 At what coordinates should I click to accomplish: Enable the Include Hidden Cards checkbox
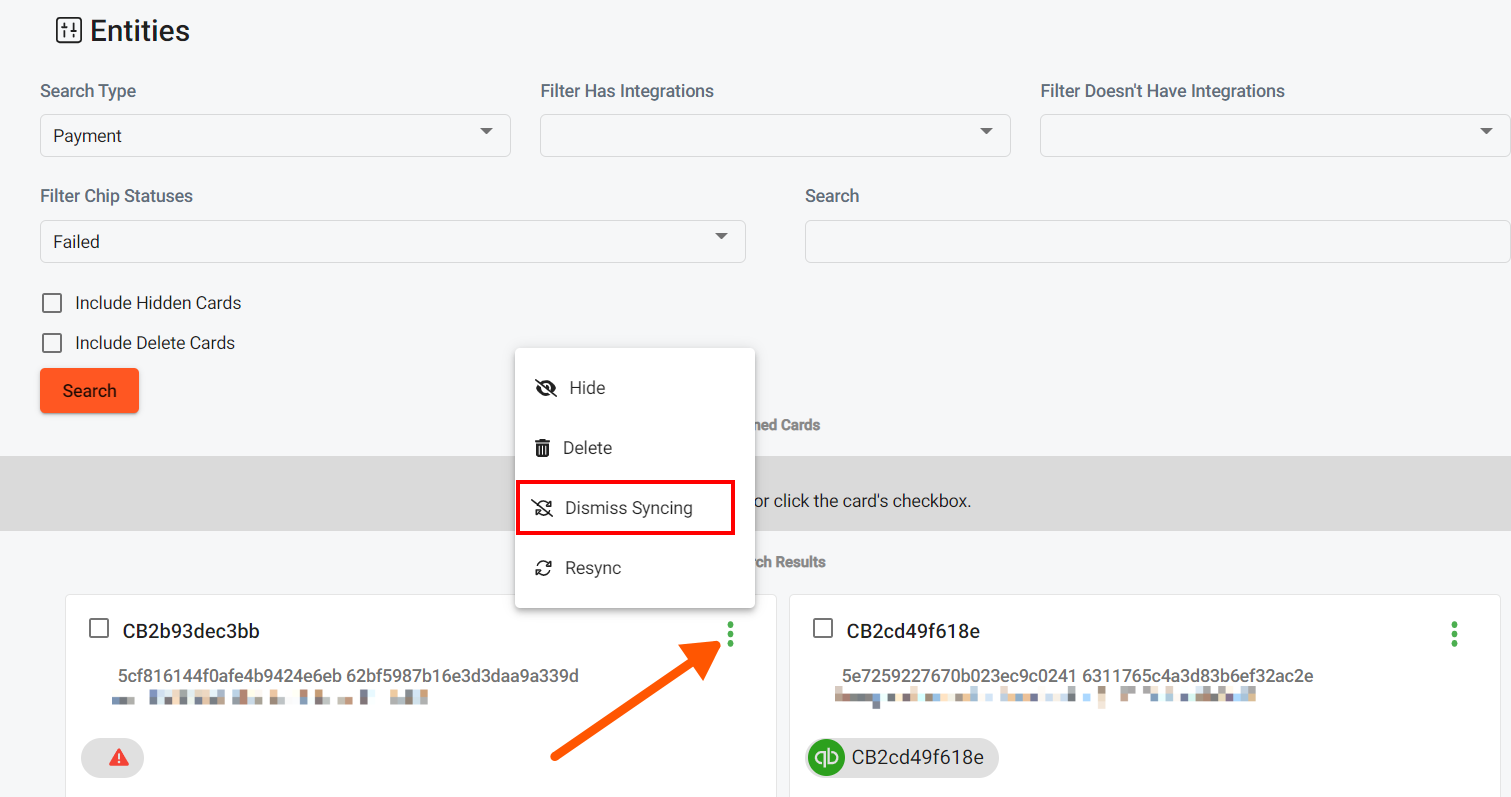pos(52,303)
